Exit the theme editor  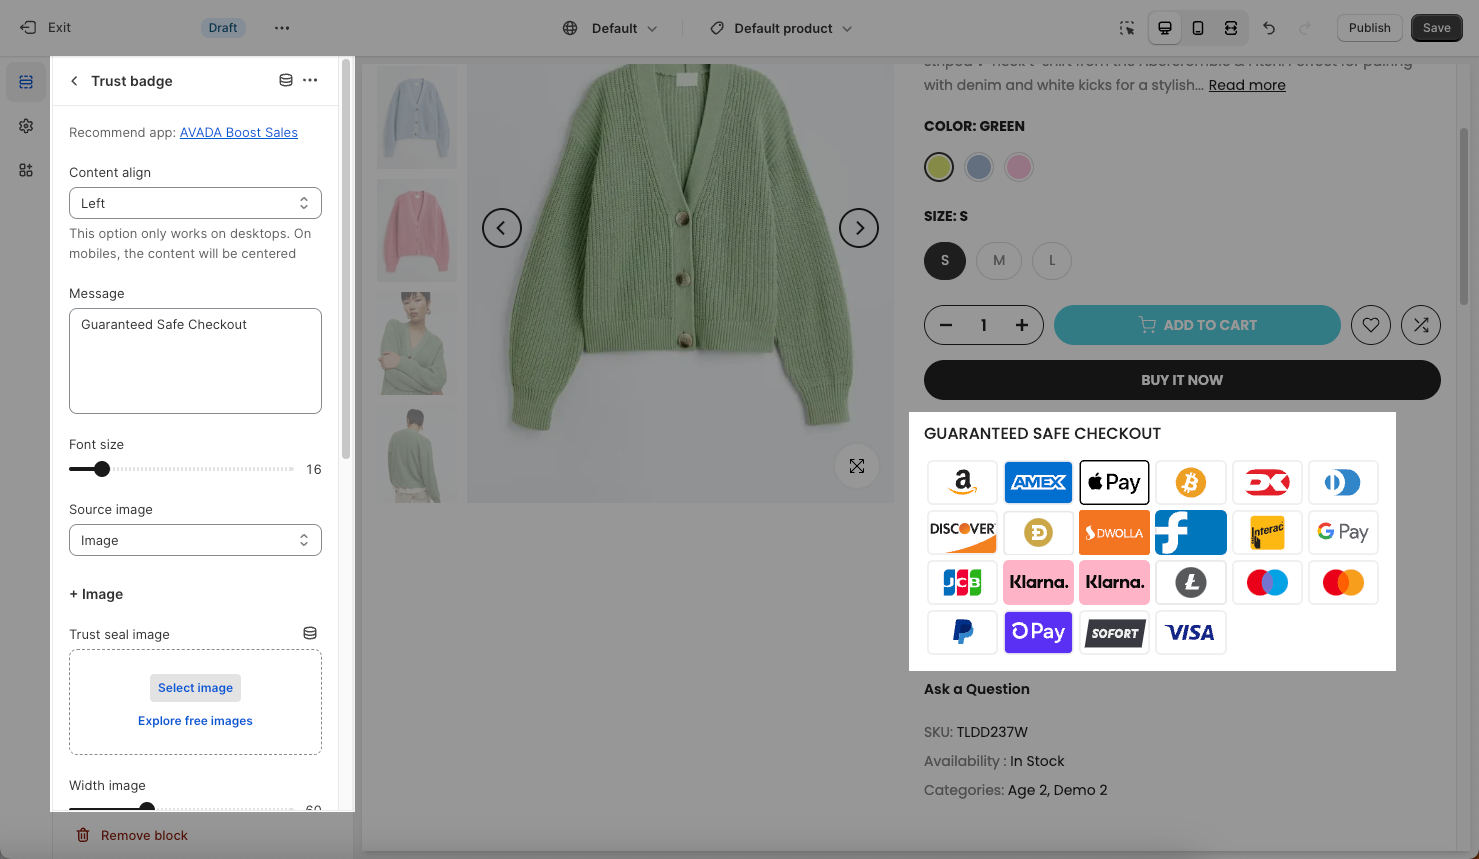click(46, 28)
